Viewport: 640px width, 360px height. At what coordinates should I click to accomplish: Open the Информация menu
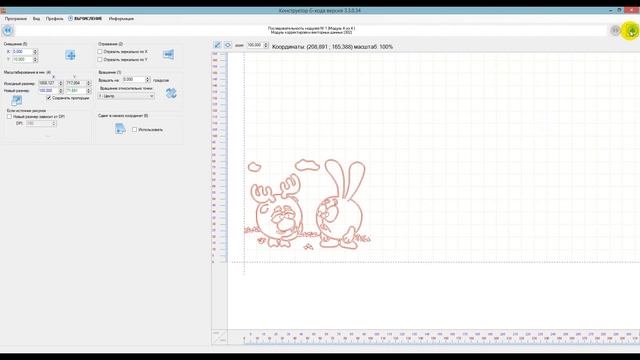click(121, 19)
